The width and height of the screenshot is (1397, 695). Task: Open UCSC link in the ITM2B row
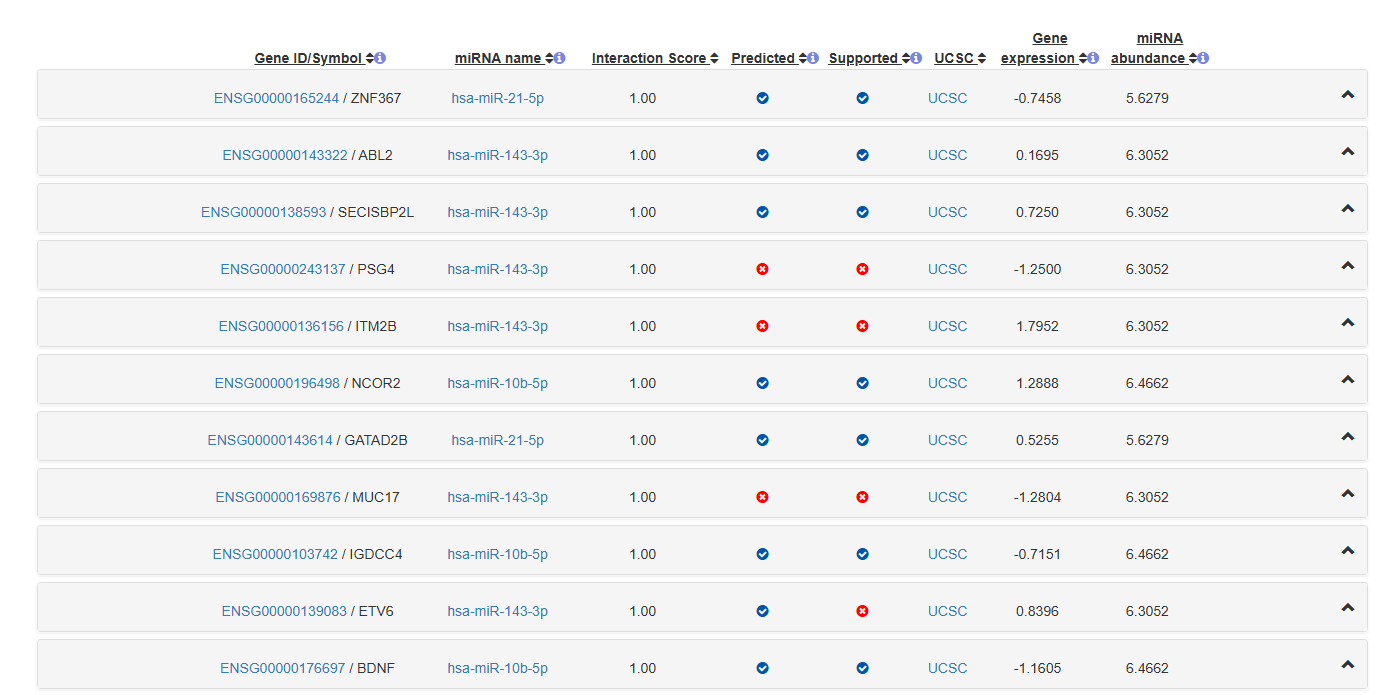(x=947, y=326)
